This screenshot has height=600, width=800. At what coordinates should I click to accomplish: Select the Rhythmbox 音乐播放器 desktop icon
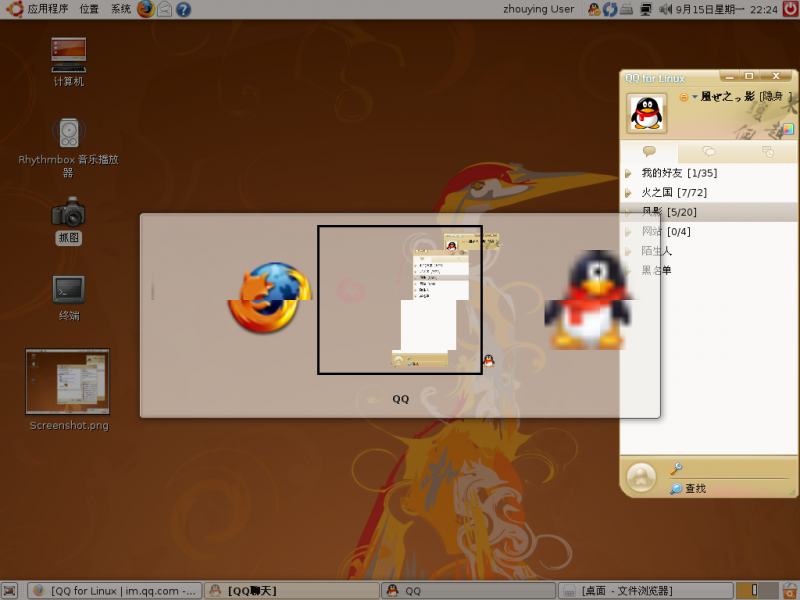pos(68,147)
